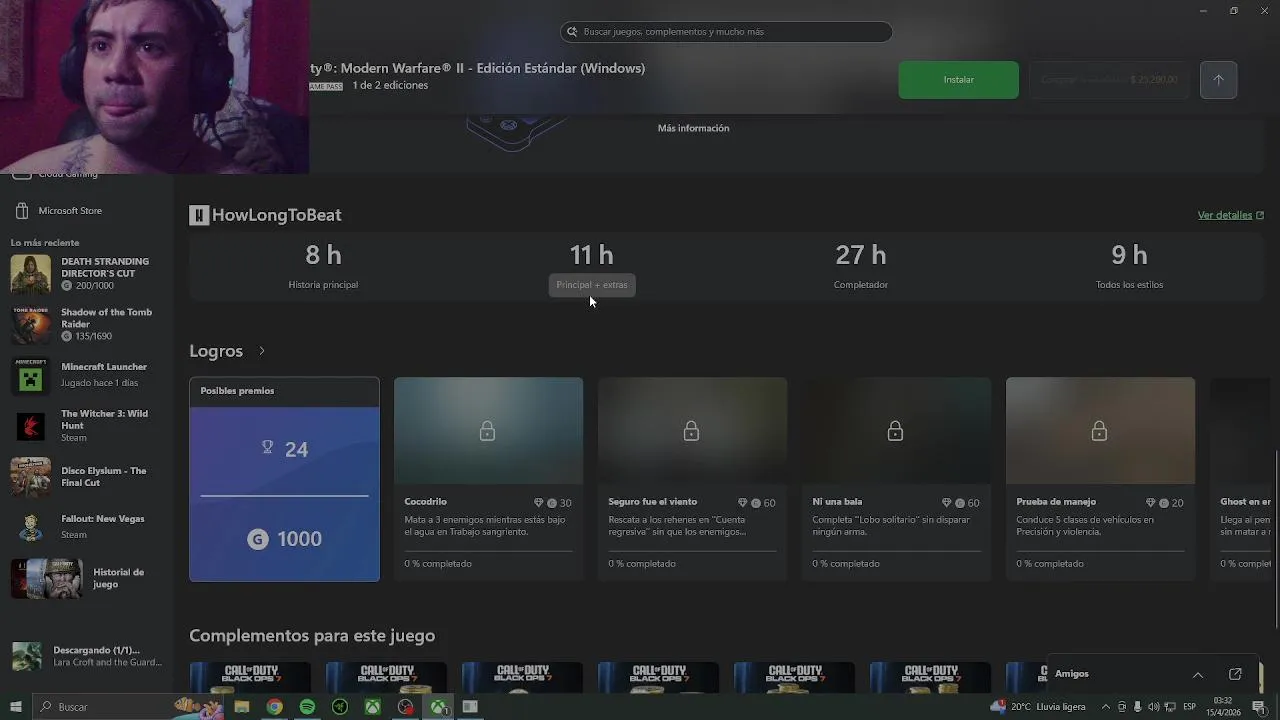
Task: Click the HowLongToBeat logo icon
Action: click(199, 215)
